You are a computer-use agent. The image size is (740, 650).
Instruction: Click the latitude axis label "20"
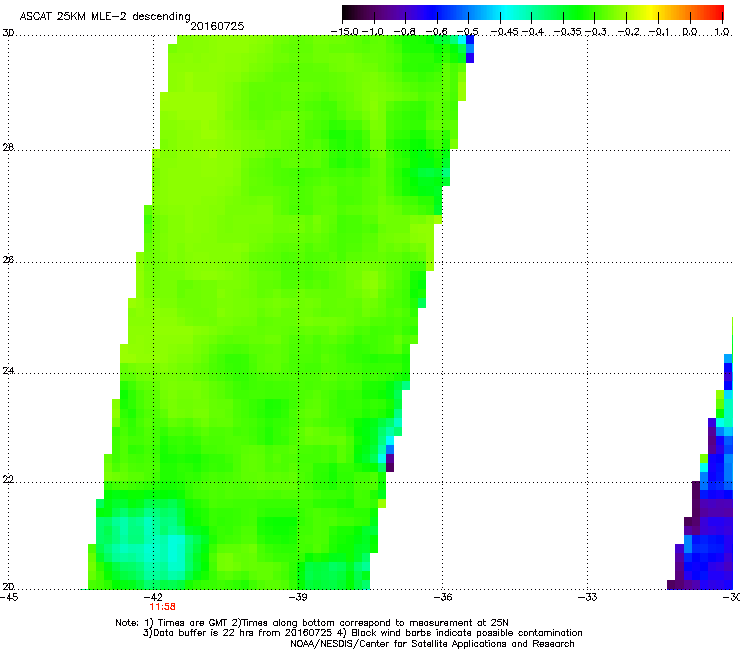[x=8, y=587]
